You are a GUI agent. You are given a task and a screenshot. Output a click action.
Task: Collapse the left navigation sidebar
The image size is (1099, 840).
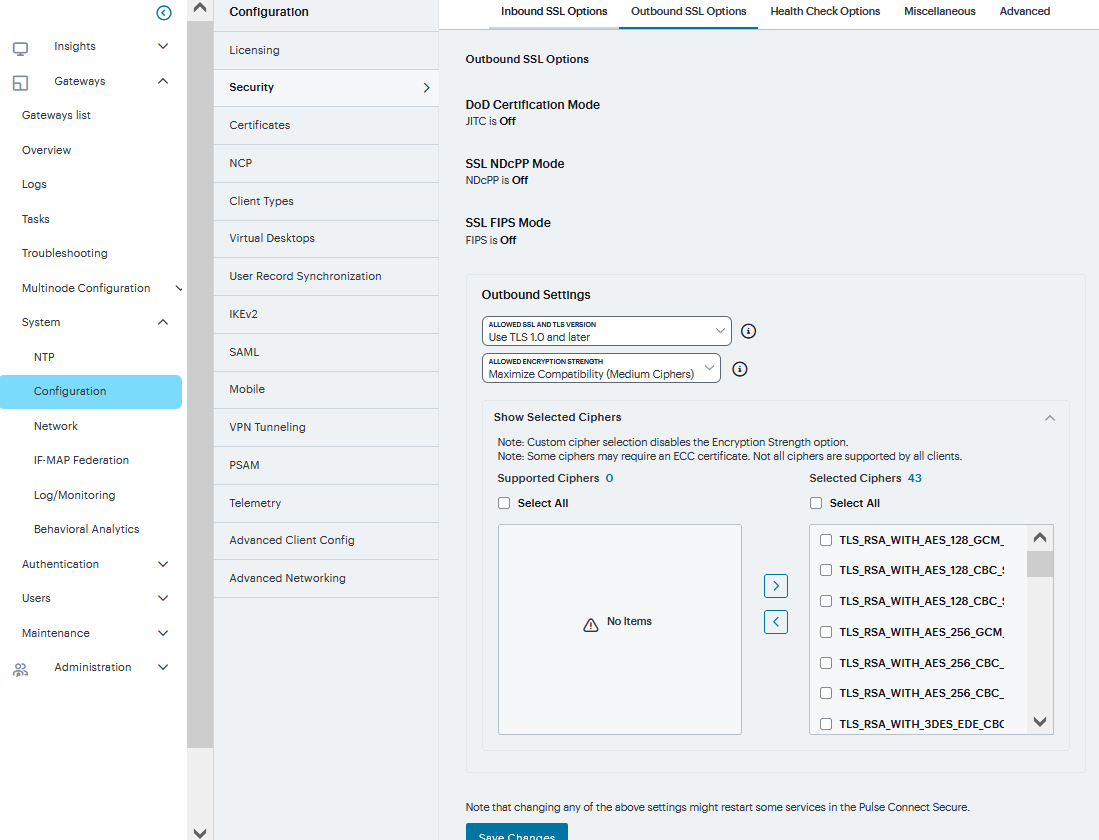point(164,13)
